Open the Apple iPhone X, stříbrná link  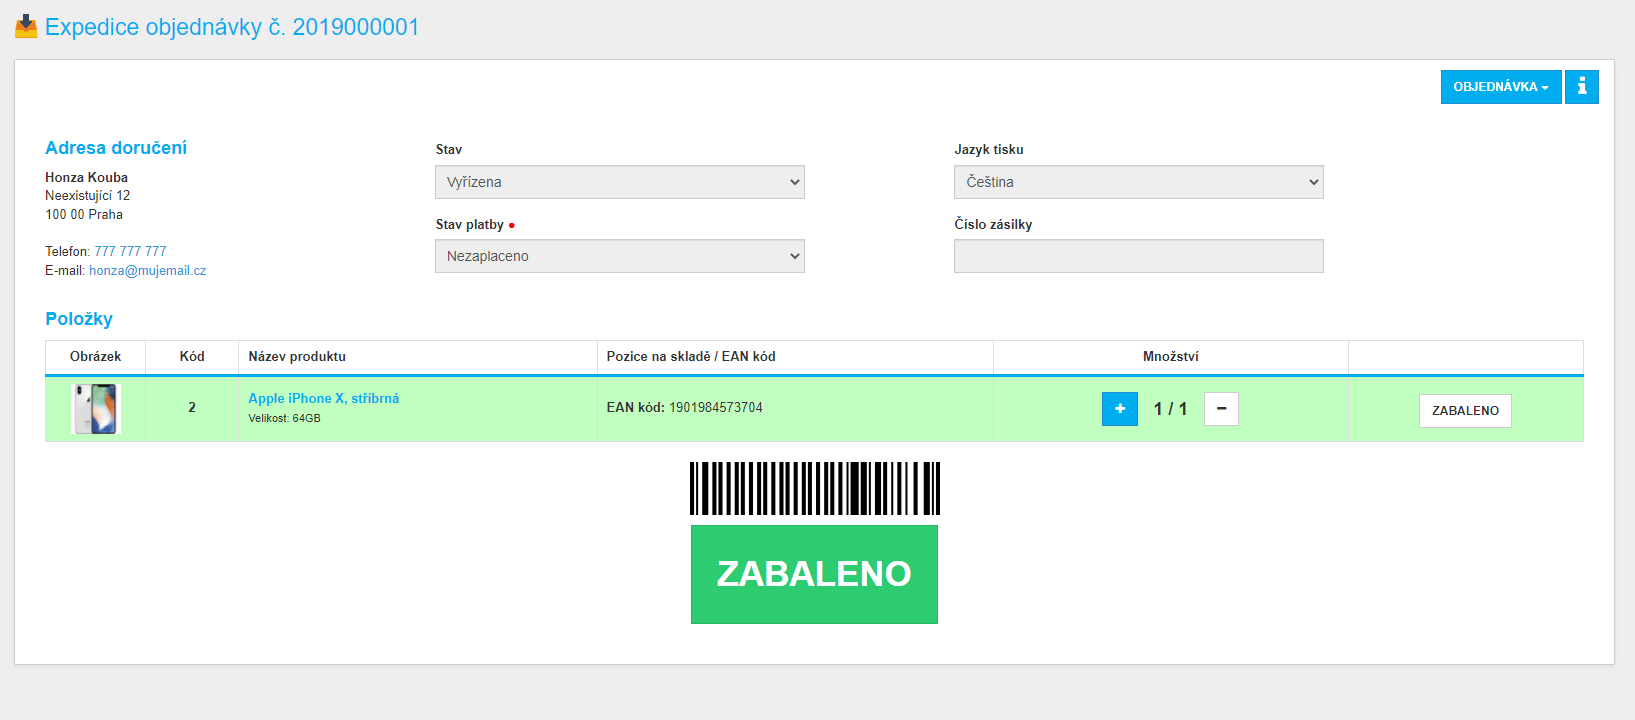click(x=324, y=398)
